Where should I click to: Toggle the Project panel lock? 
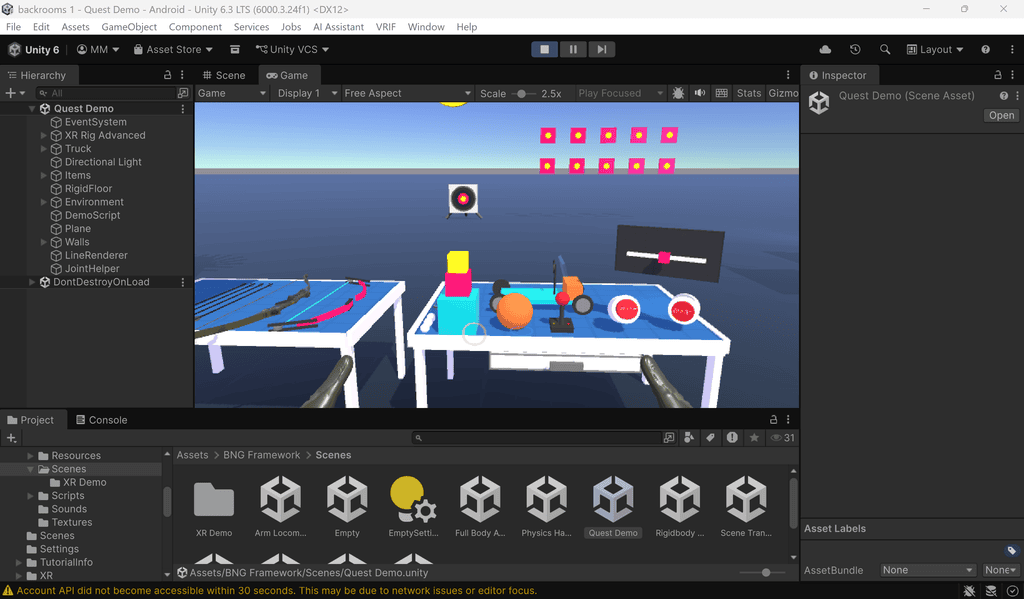click(773, 419)
